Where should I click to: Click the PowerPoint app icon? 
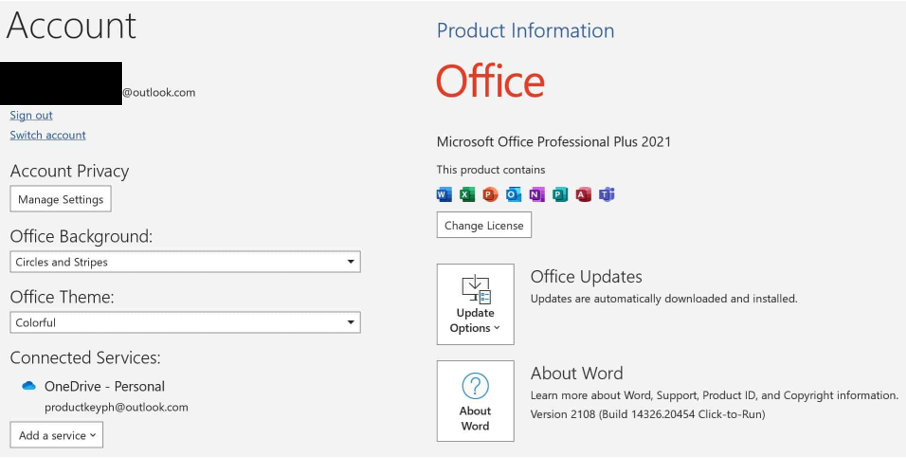[x=490, y=195]
